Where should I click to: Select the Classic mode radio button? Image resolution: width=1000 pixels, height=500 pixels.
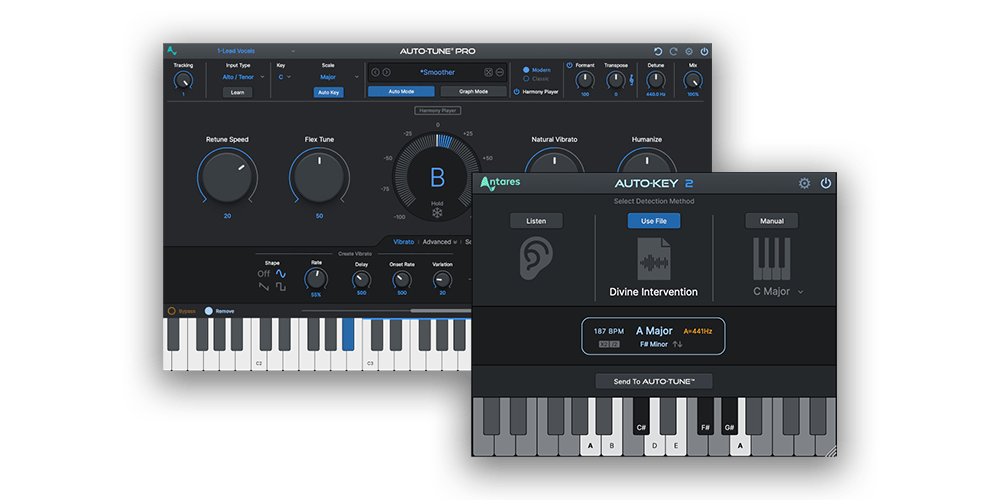point(527,78)
